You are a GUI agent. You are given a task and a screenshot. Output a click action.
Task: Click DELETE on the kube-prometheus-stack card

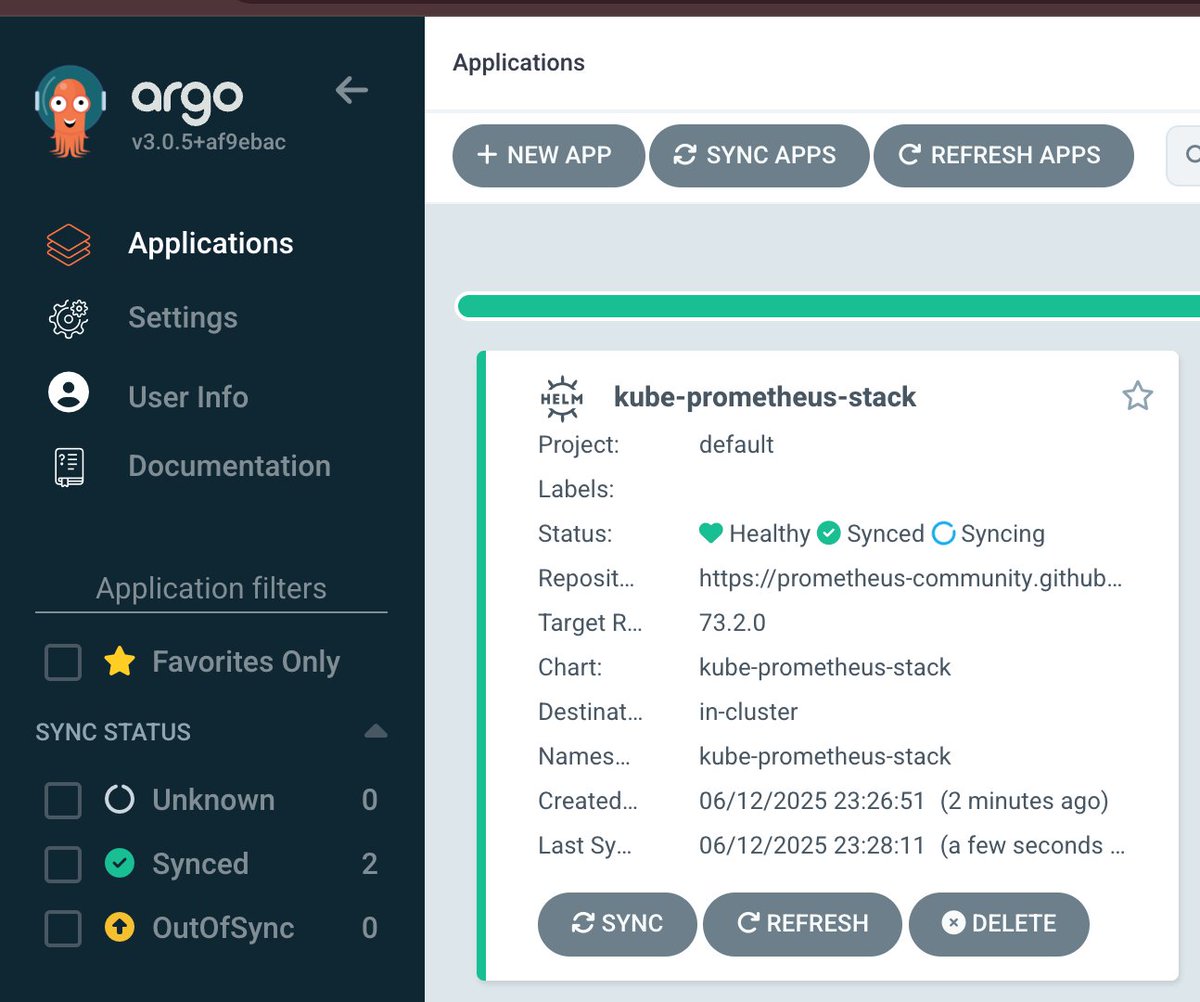pyautogui.click(x=998, y=924)
